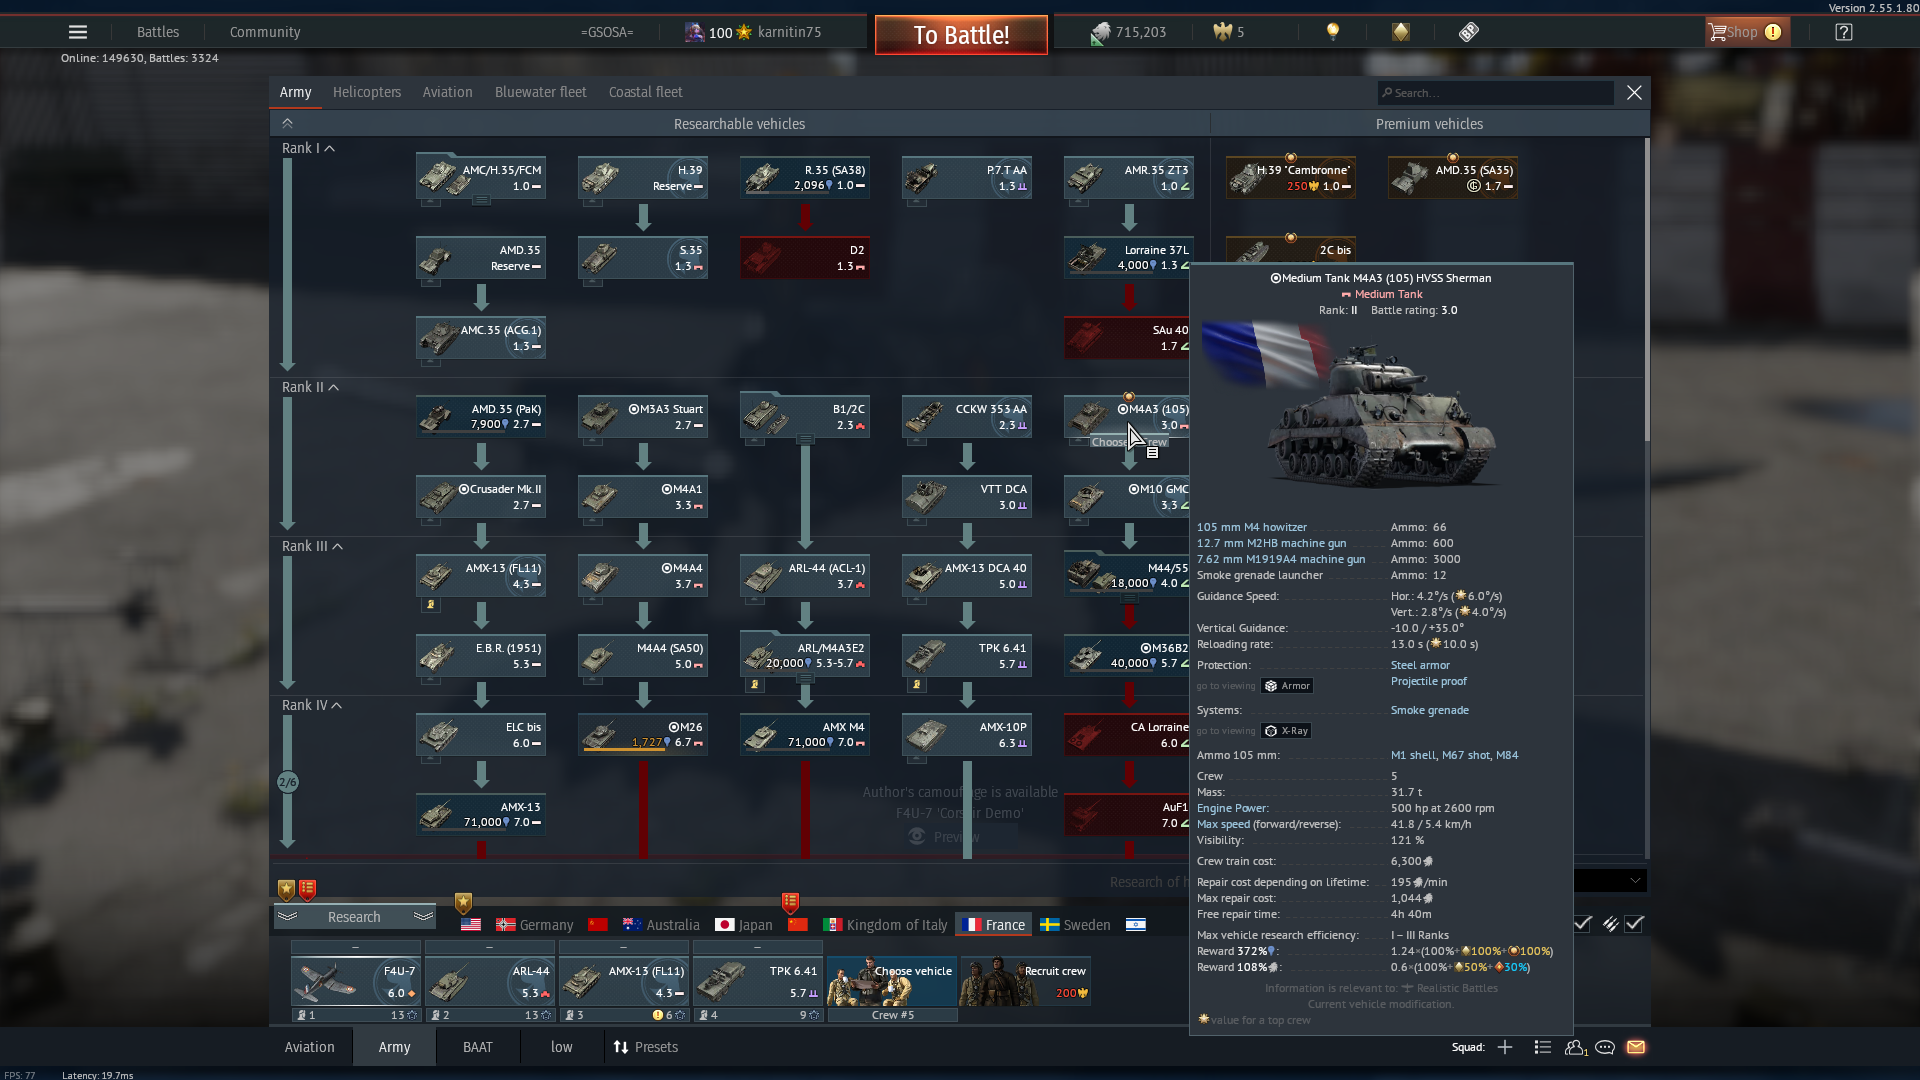
Task: Toggle the checkbox left of ammo icon
Action: point(1582,924)
